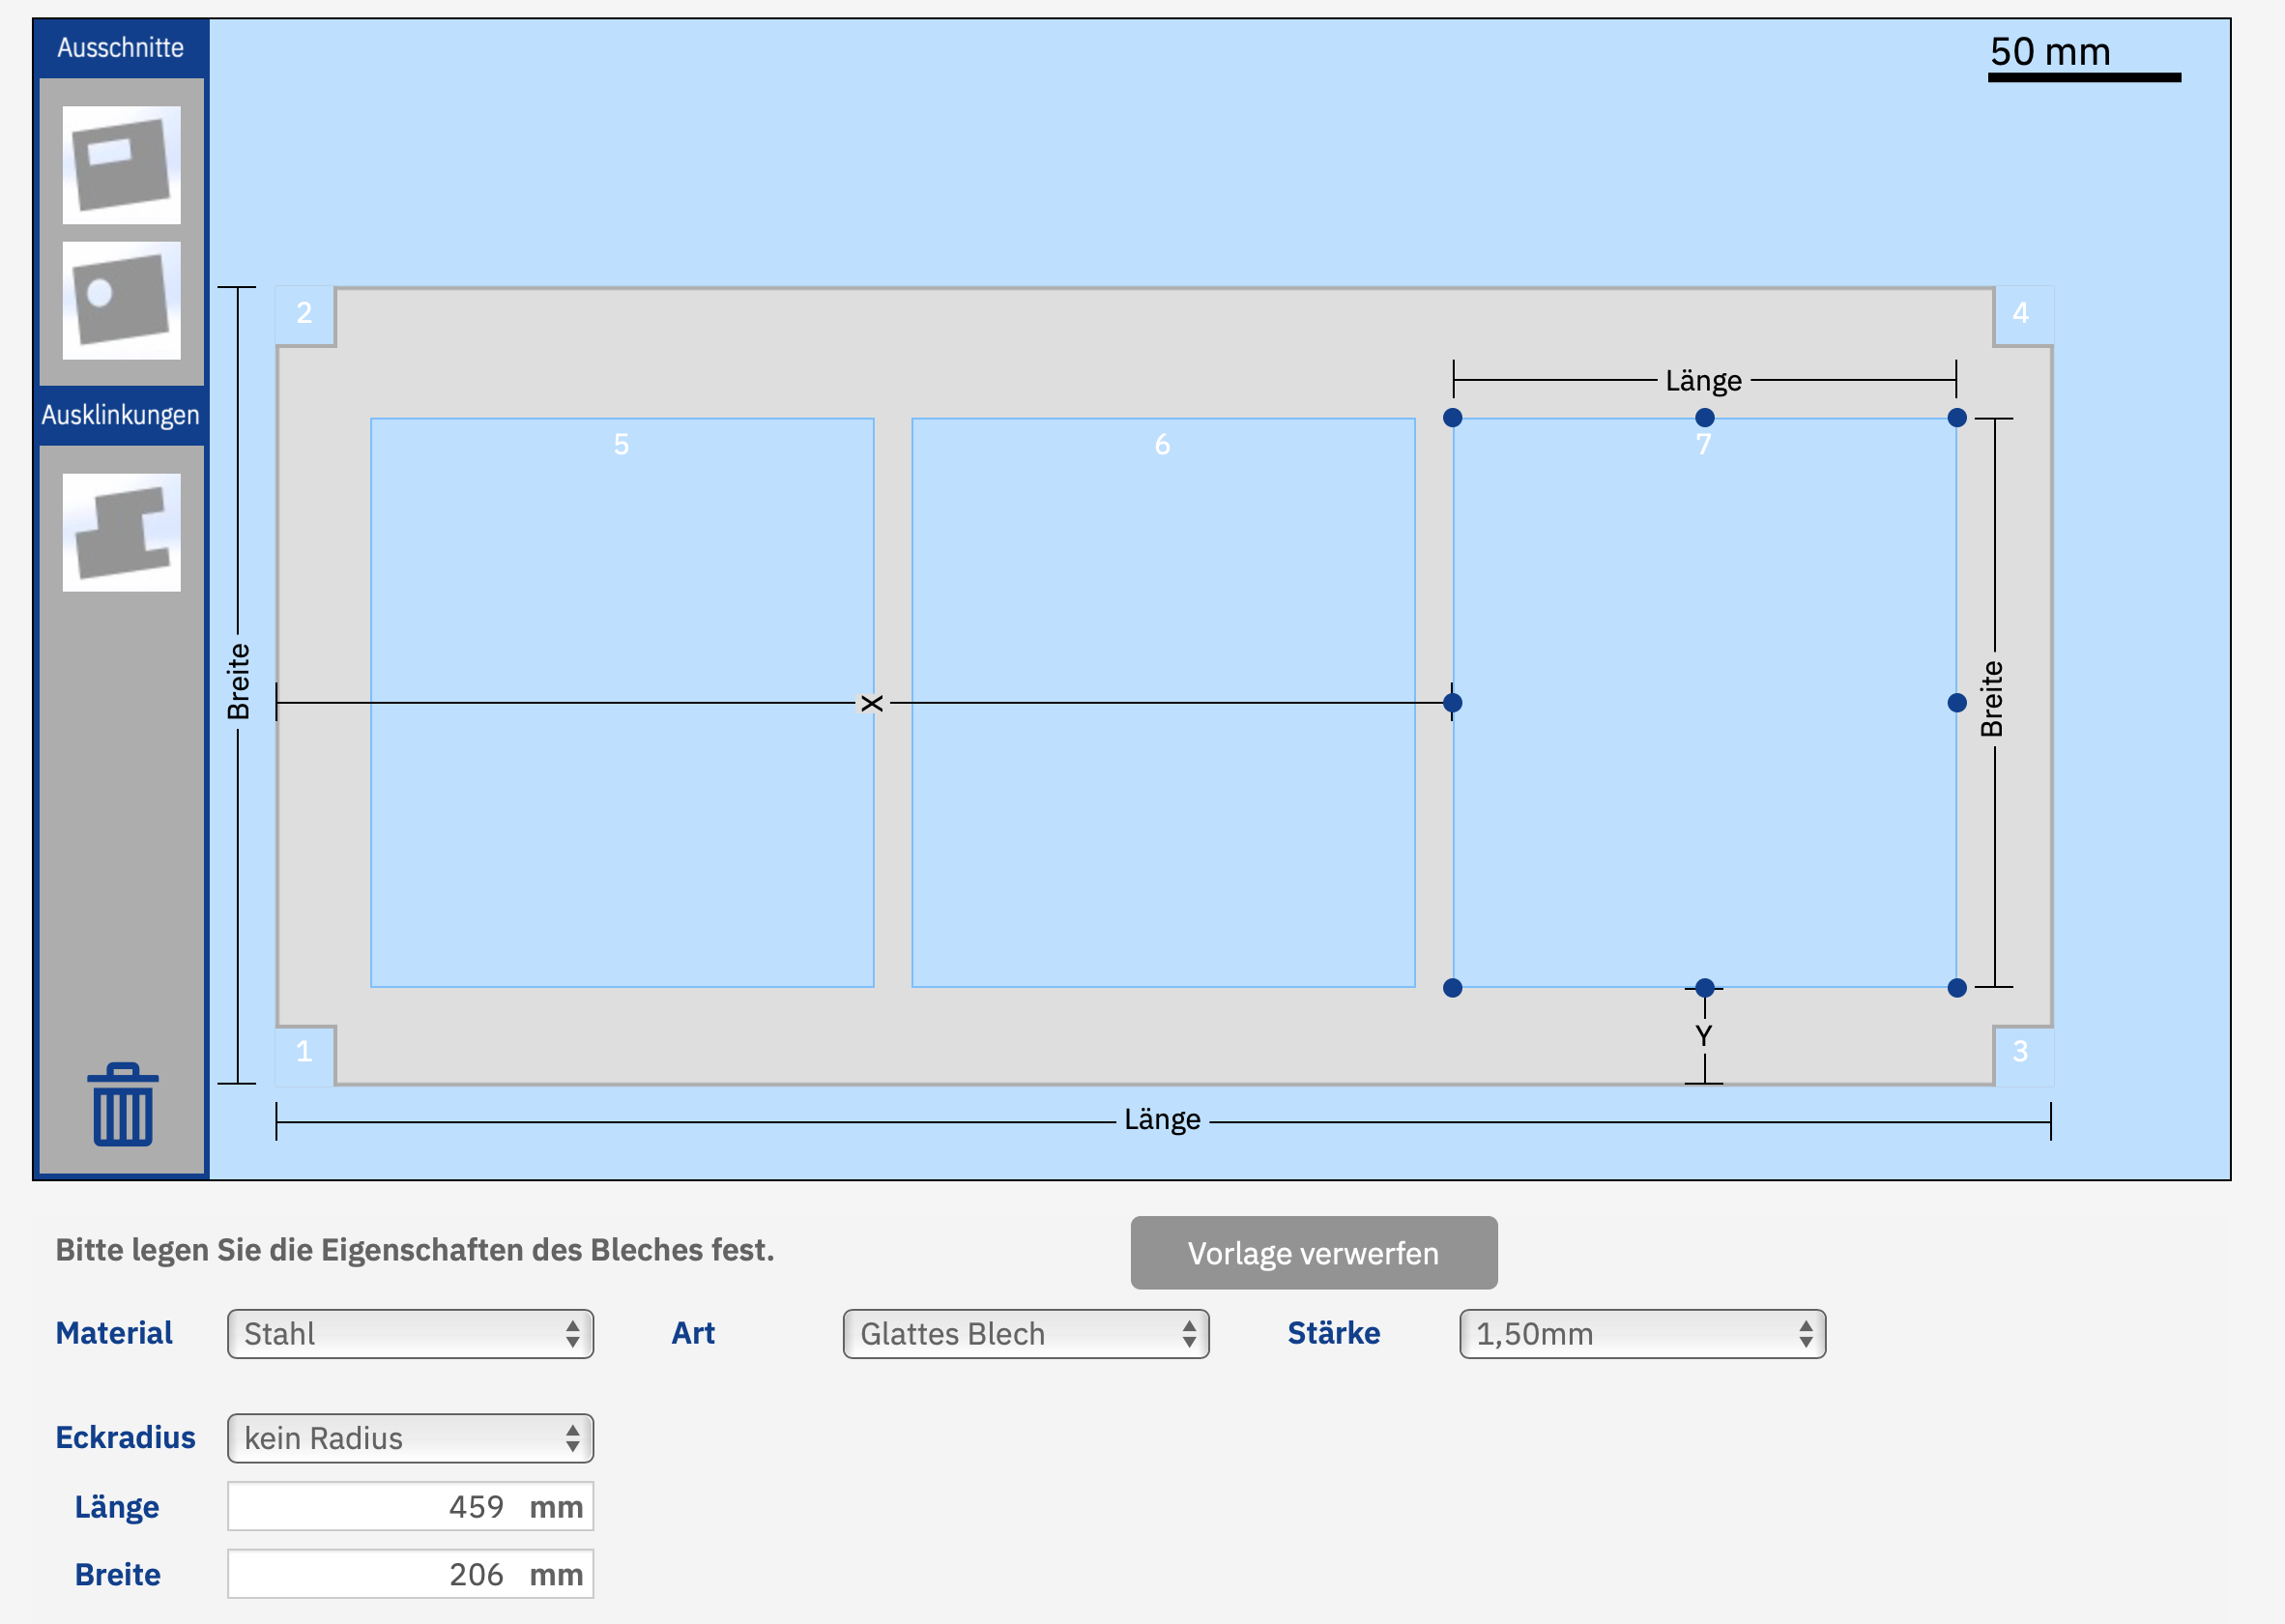Open the Material dropdown showing Stahl
Viewport: 2285px width, 1624px height.
[410, 1334]
